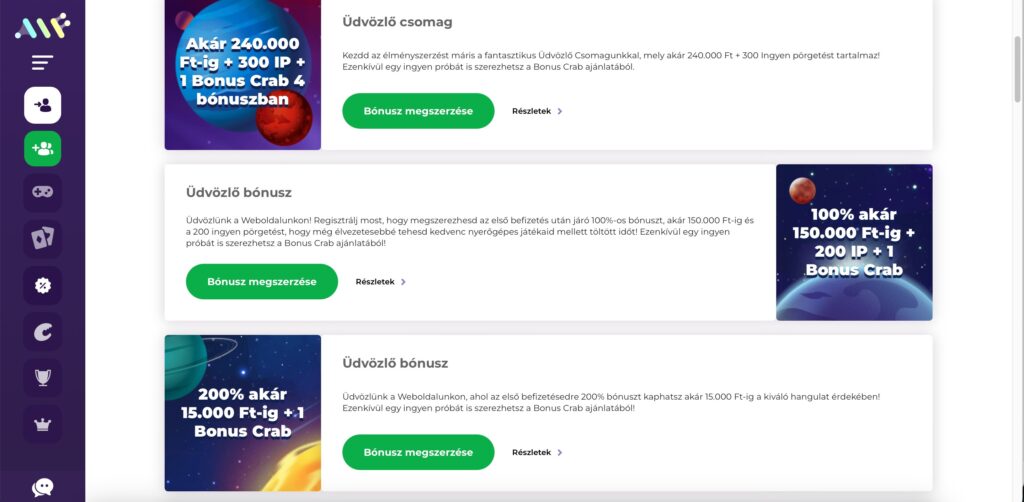Click the 240.000 Ft-ig promo banner image
1024x502 pixels.
coord(243,75)
